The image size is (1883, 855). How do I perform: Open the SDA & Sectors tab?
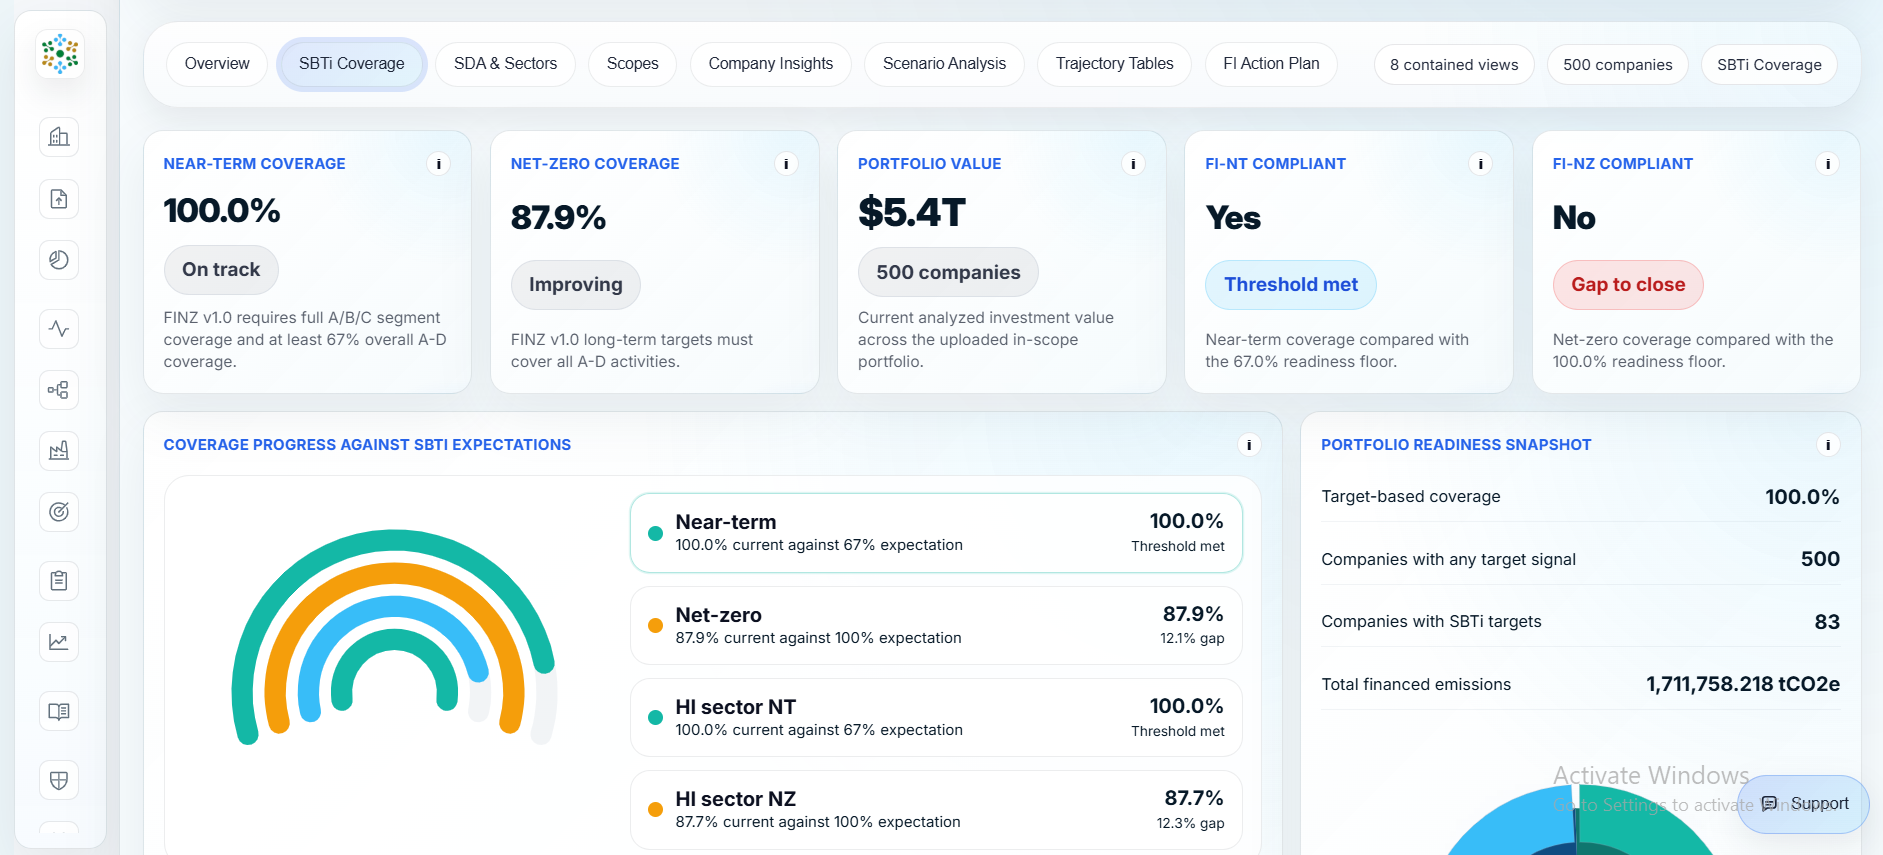point(506,64)
